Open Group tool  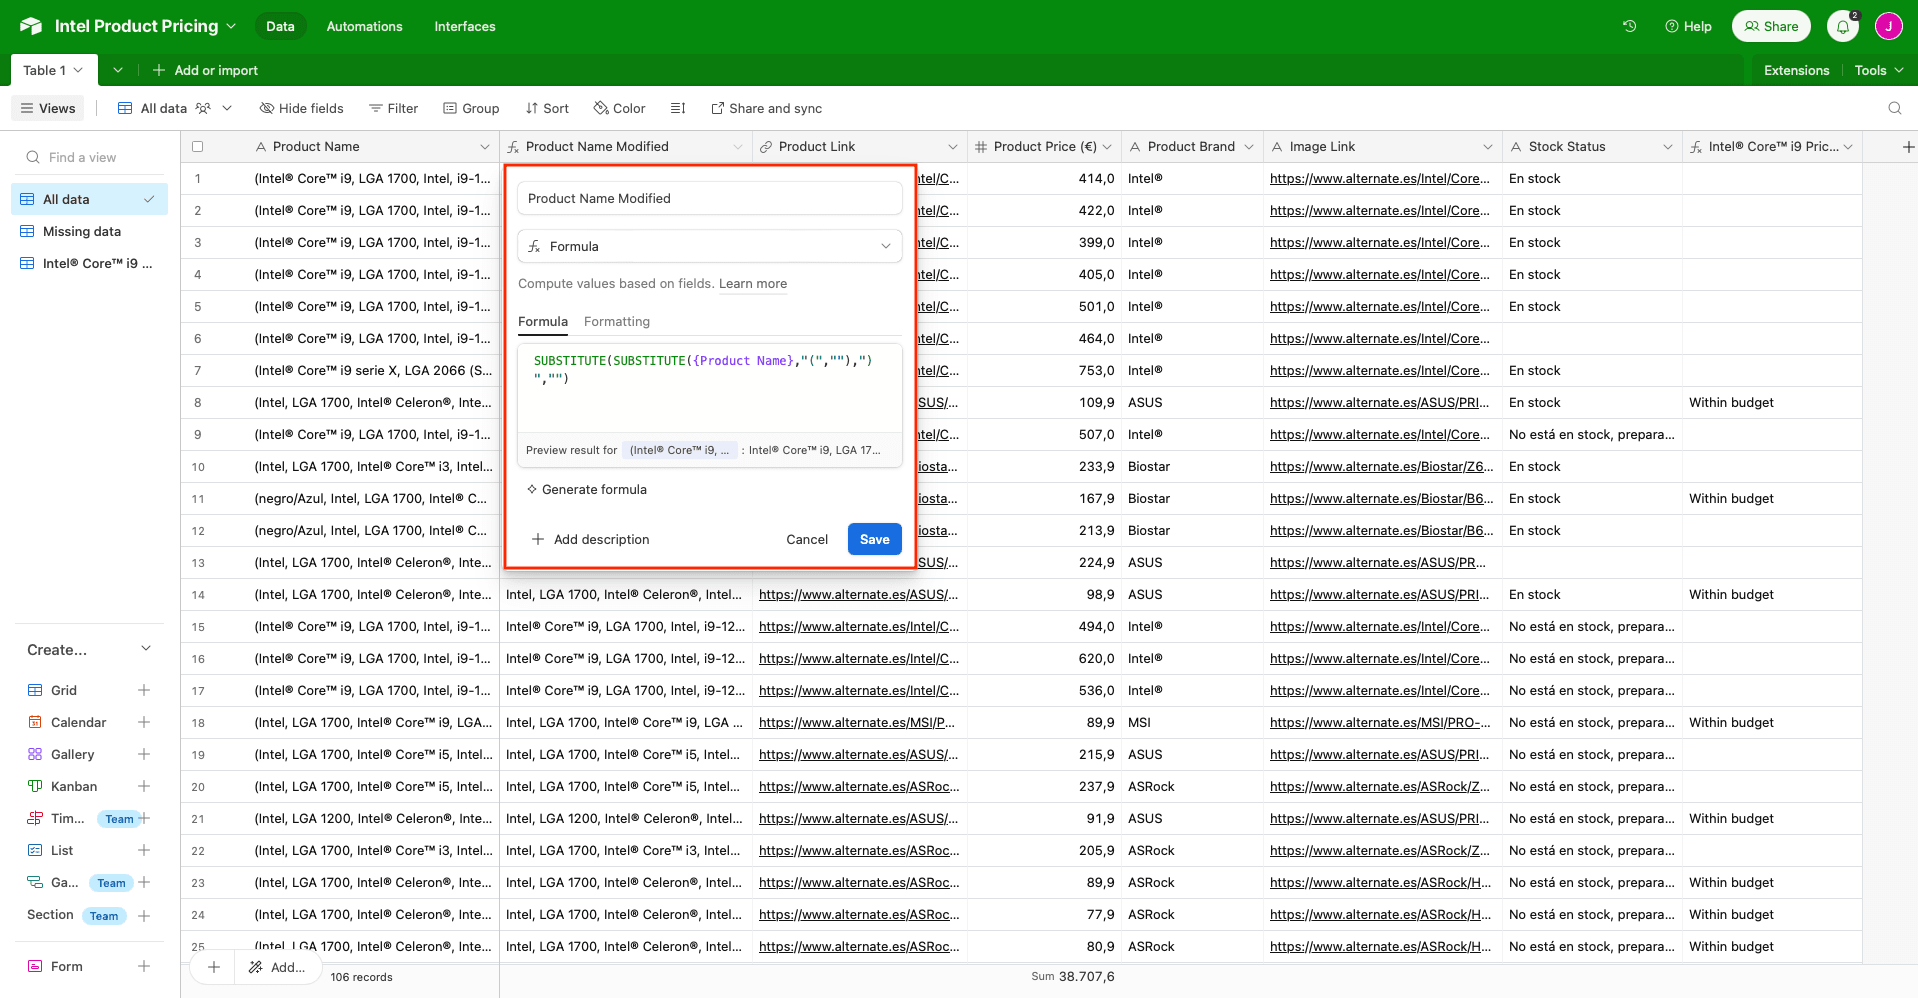[x=471, y=108]
